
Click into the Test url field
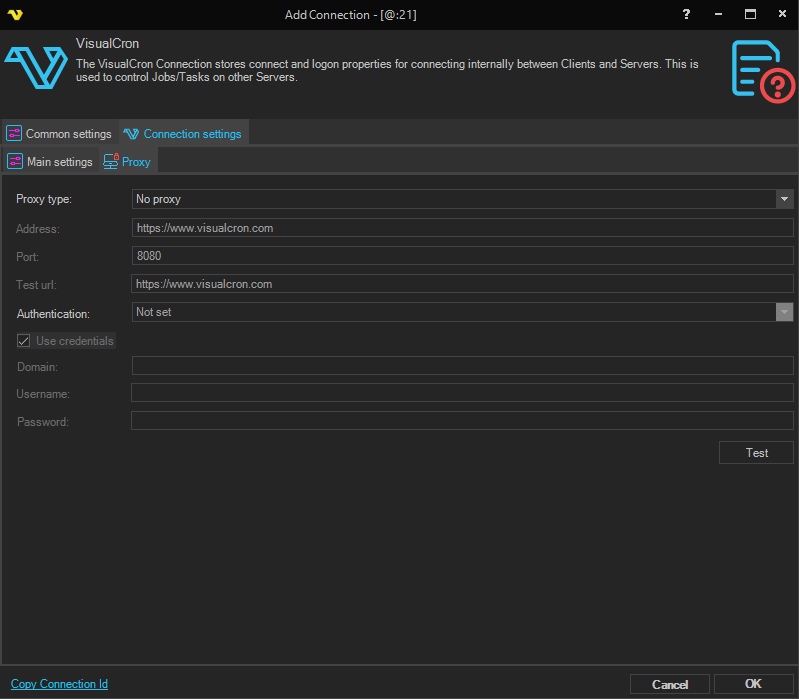[462, 284]
